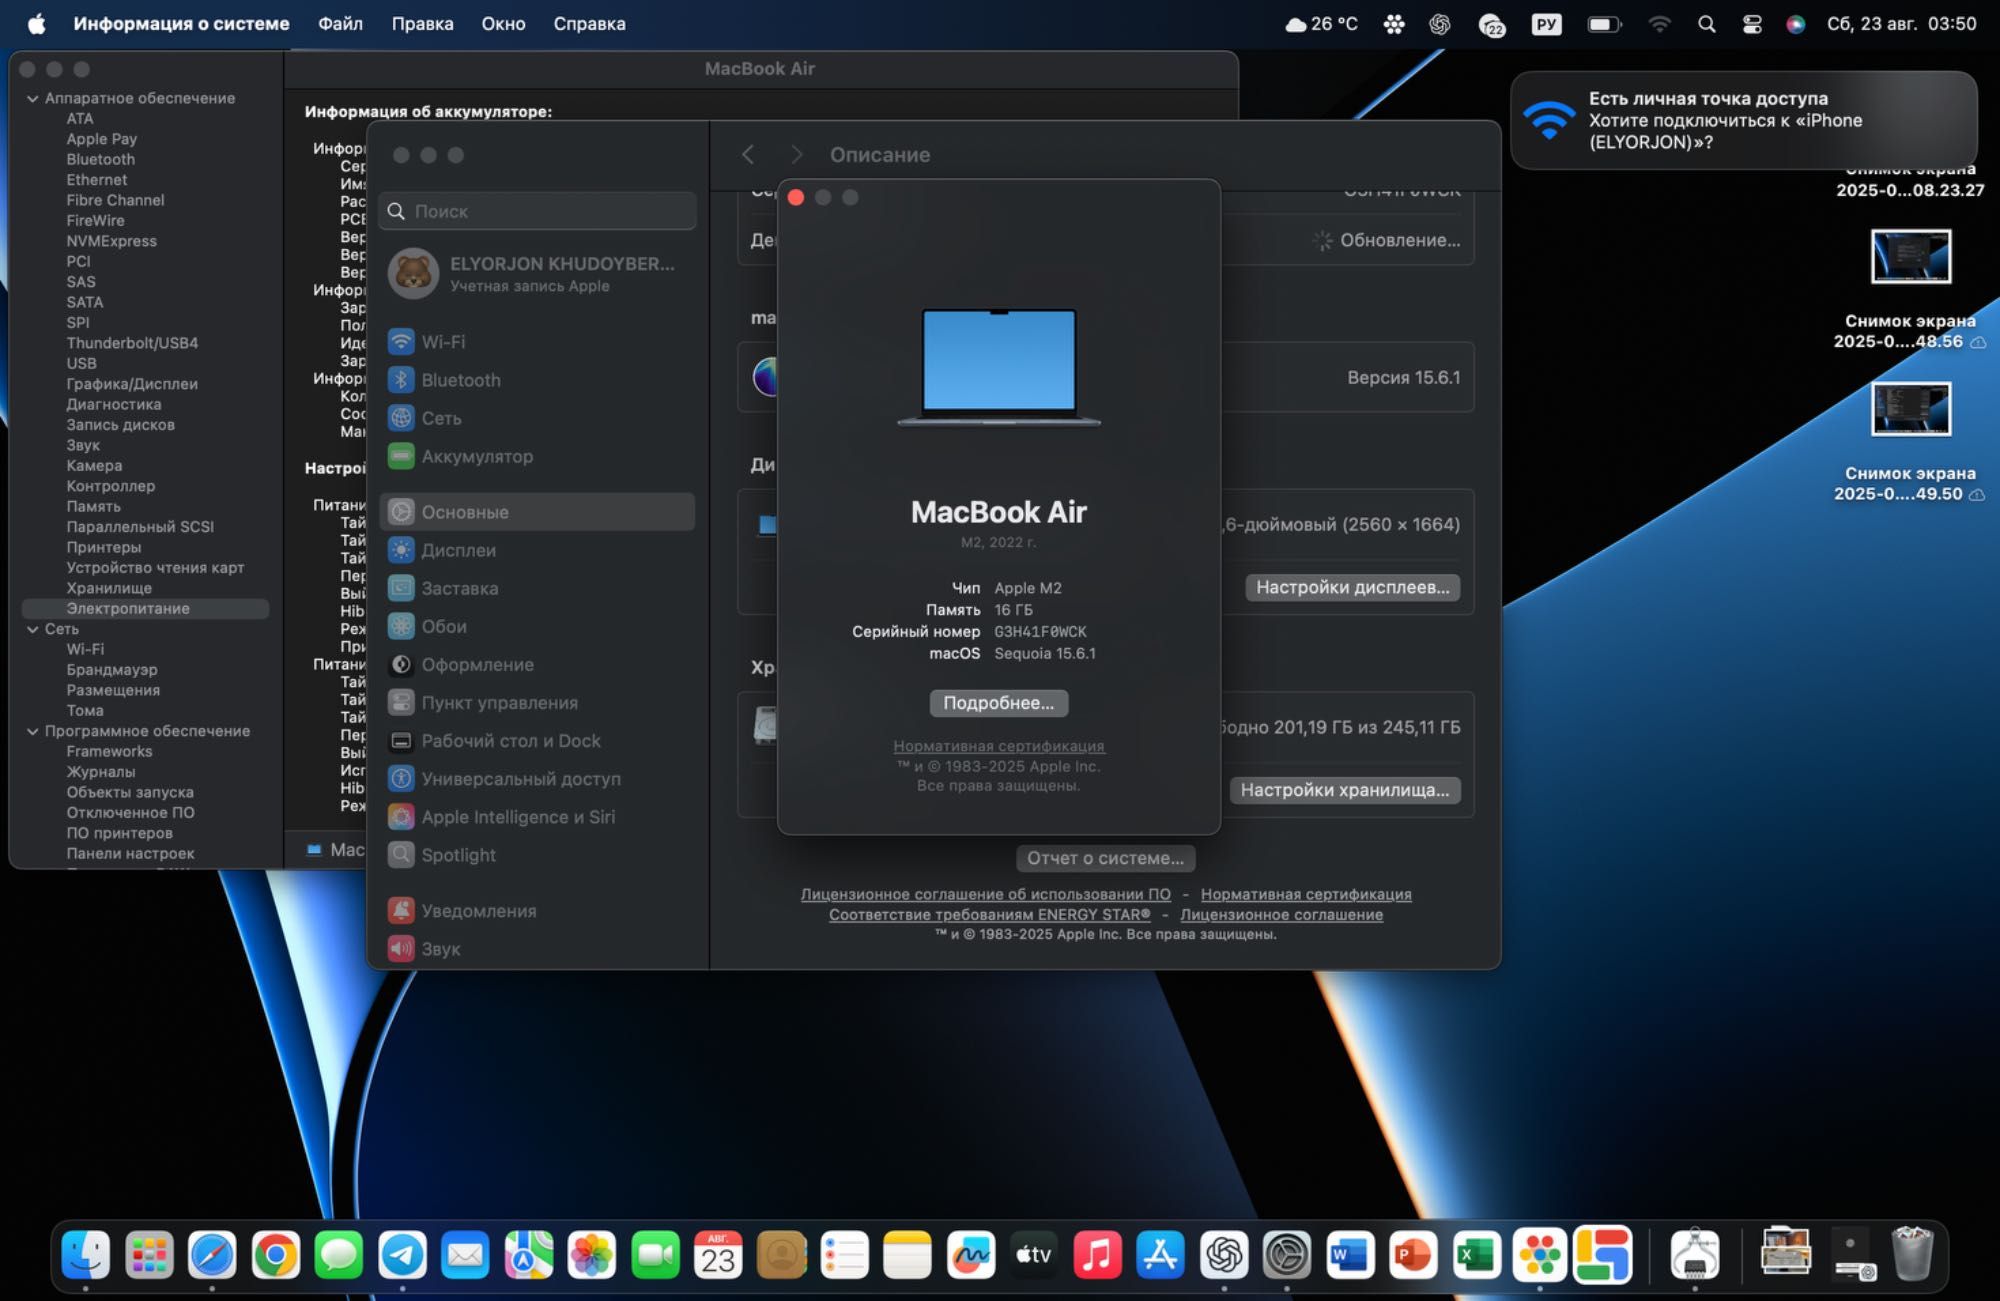The image size is (2000, 1301).
Task: Select NVMExpress in hardware tree
Action: [111, 241]
